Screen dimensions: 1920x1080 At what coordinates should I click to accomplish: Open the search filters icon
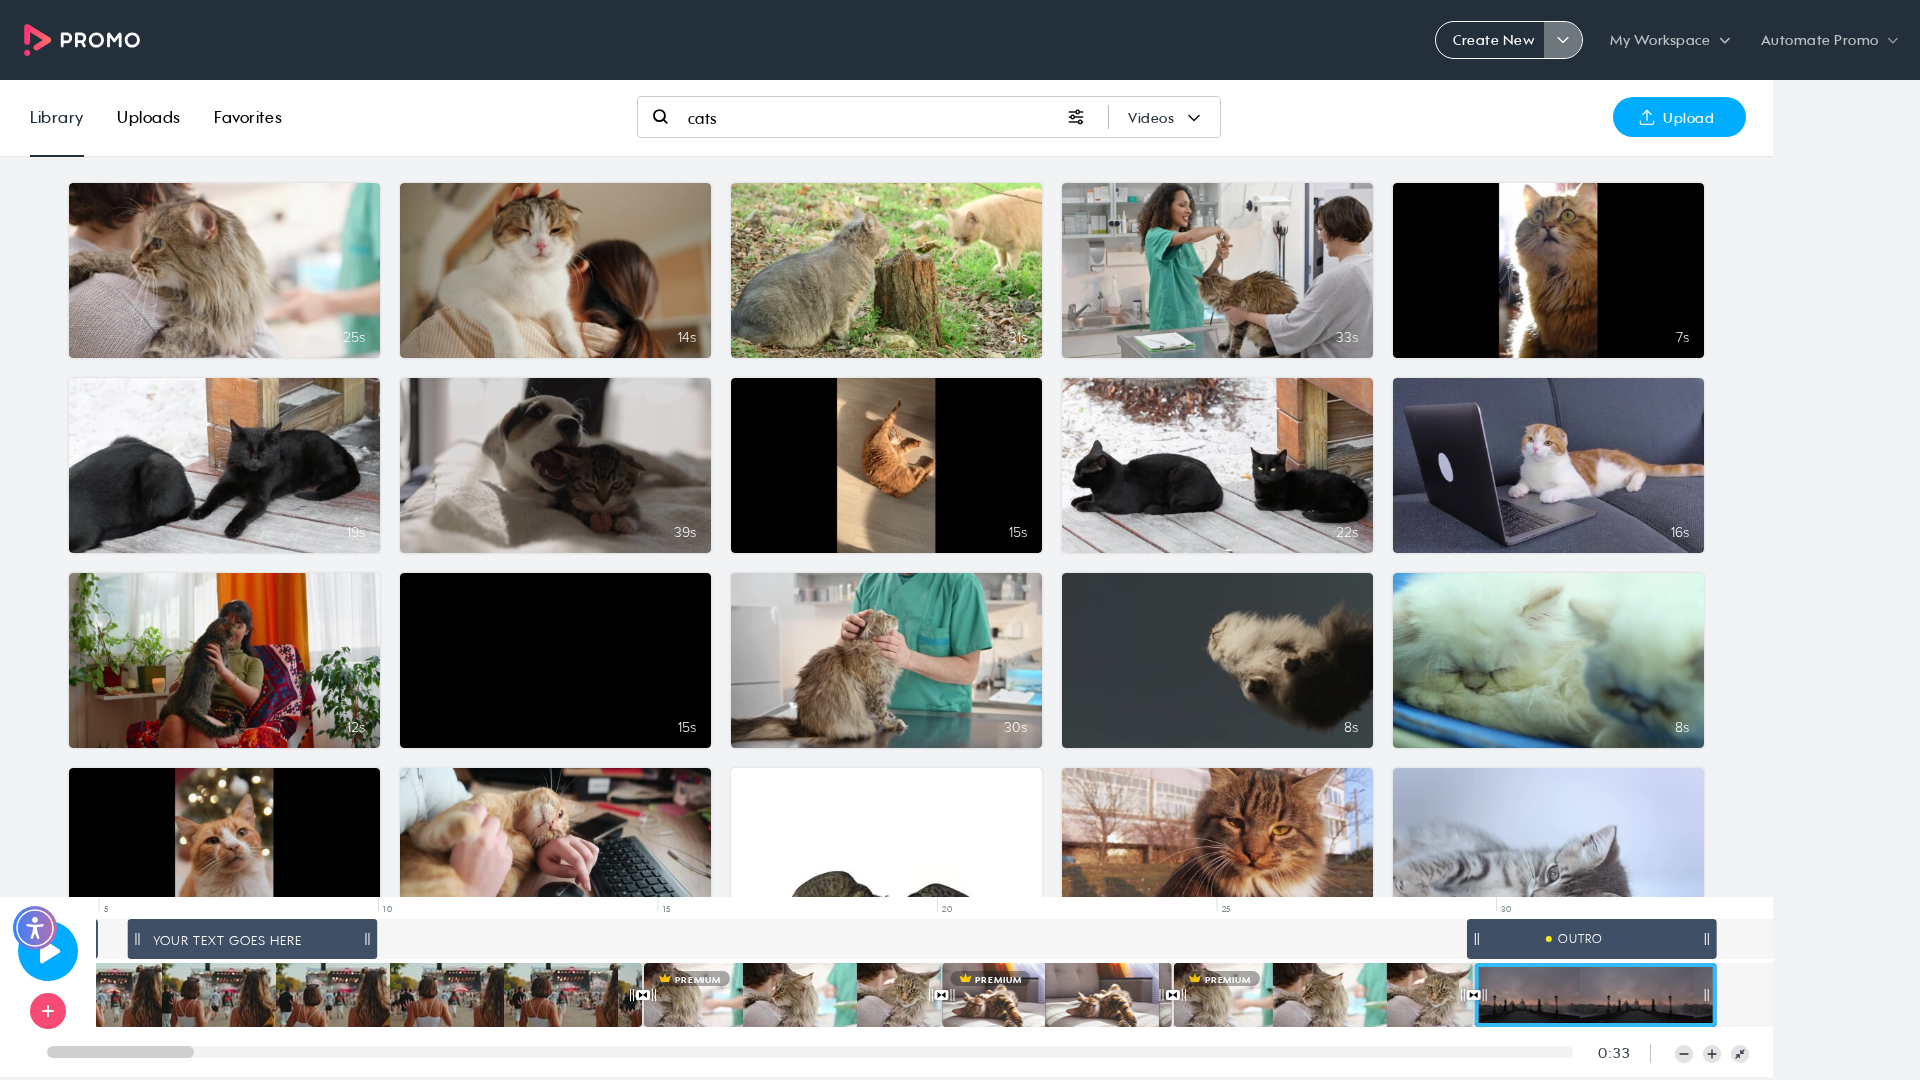1076,117
